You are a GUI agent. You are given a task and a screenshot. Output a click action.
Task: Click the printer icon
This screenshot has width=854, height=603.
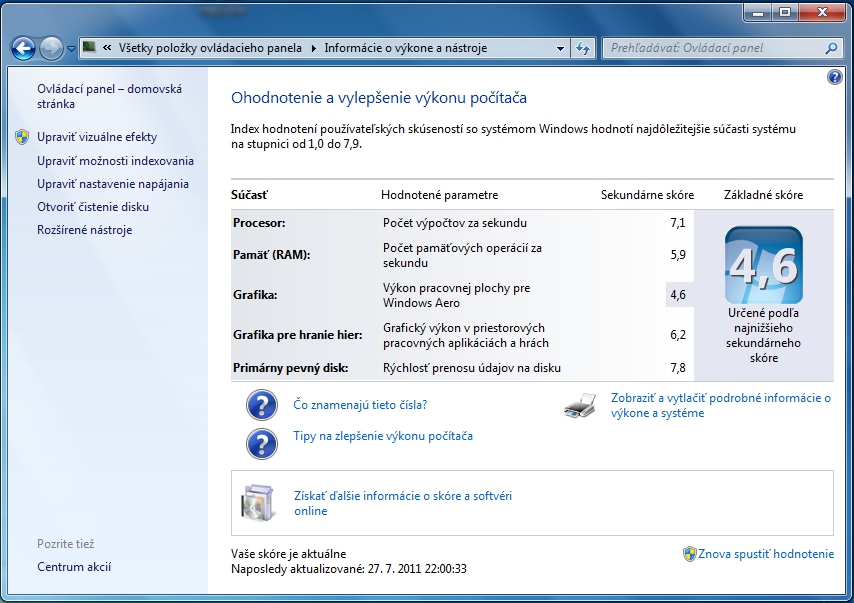click(x=580, y=405)
